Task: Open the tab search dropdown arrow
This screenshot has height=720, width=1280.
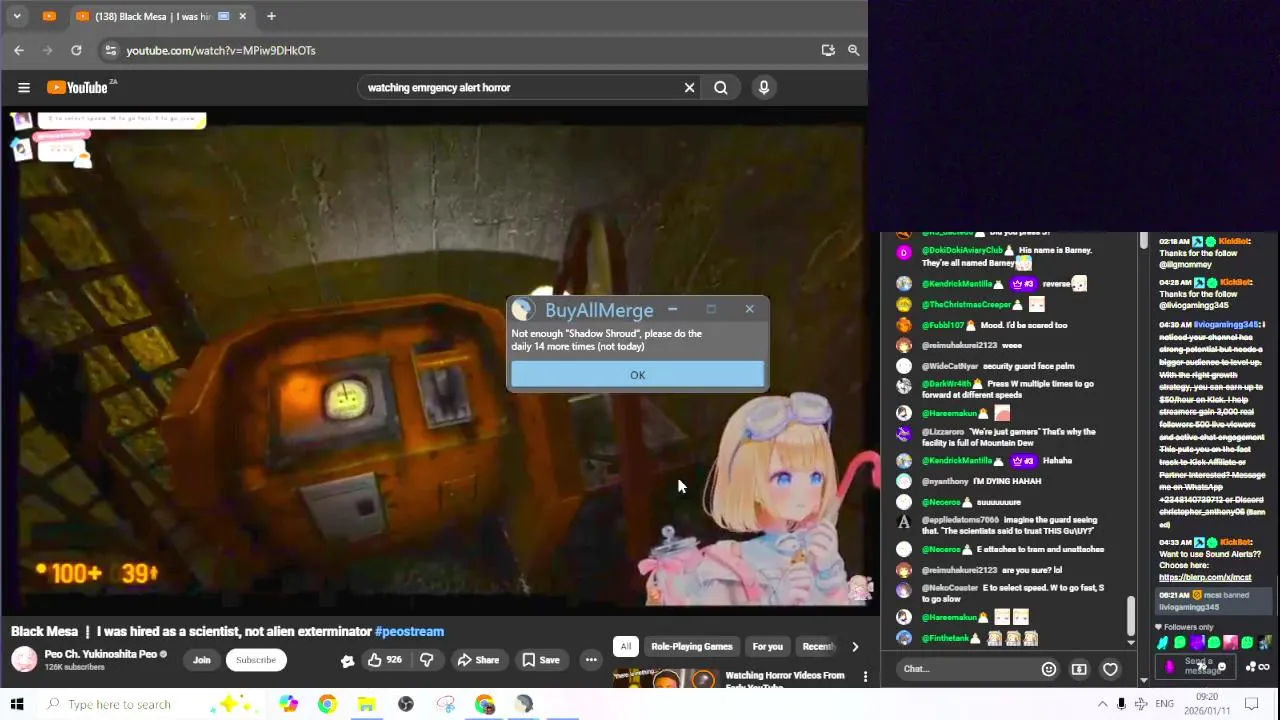Action: (17, 16)
